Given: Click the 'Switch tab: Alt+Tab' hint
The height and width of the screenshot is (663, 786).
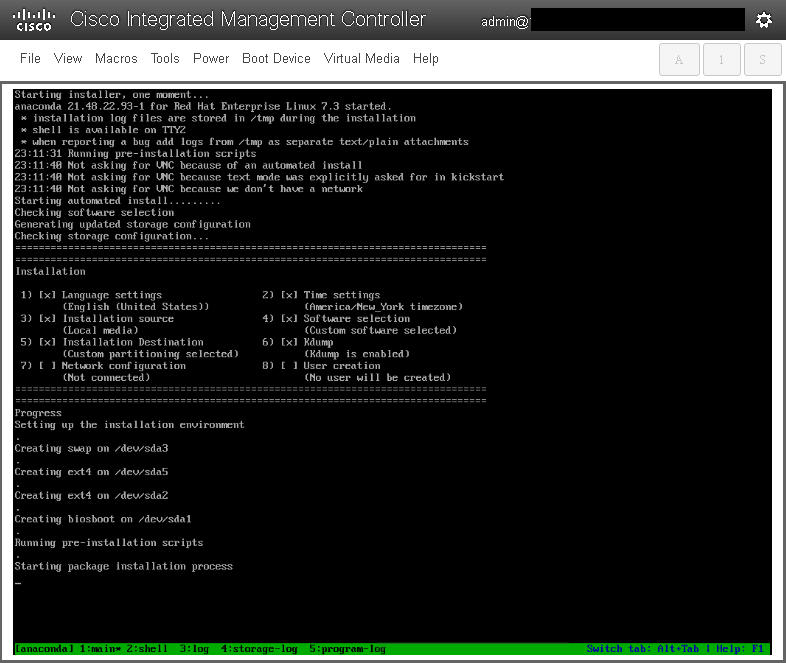Looking at the screenshot, I should [643, 648].
